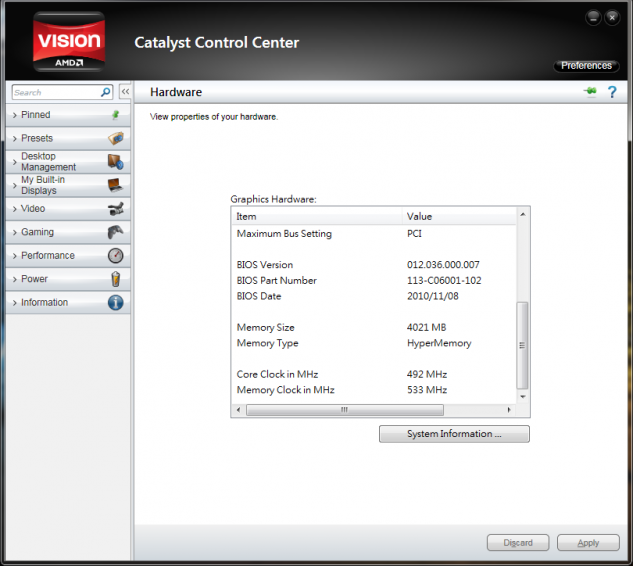Click the blue Information icon

116,303
